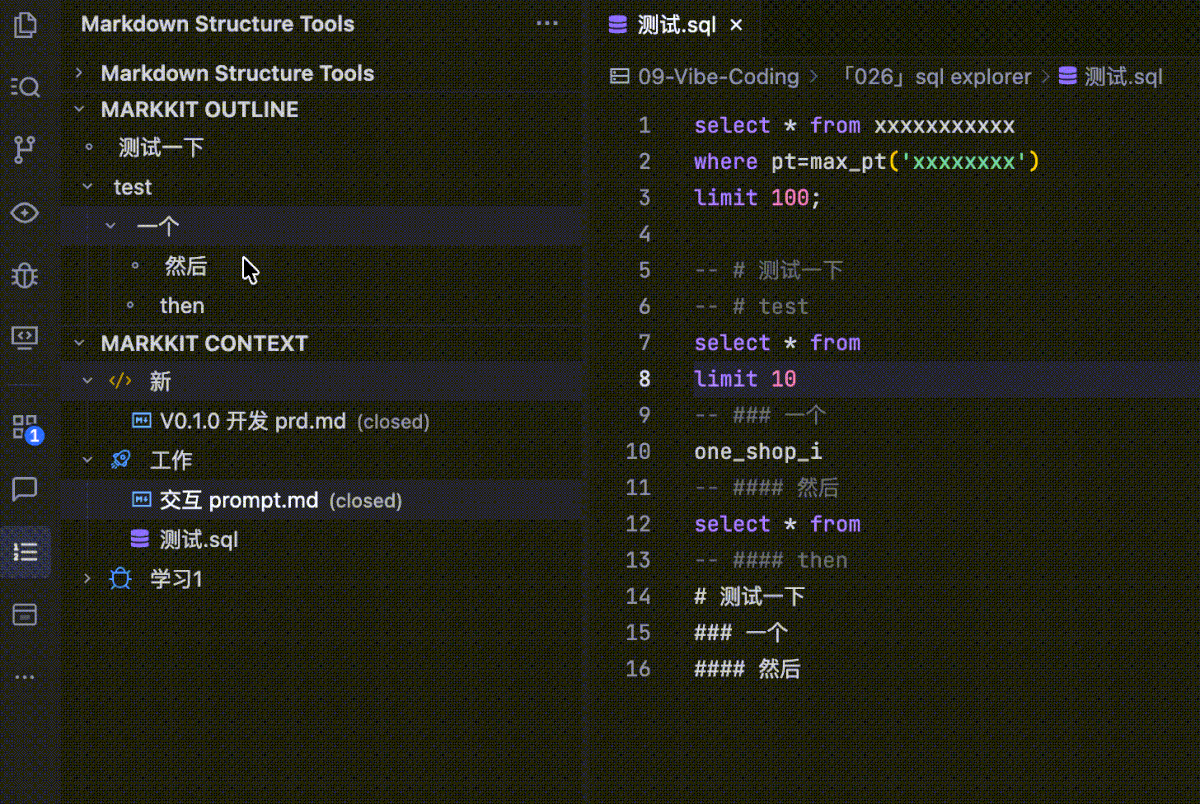Select outline item 测试一下
Screen dimensions: 1200x804
coord(161,148)
